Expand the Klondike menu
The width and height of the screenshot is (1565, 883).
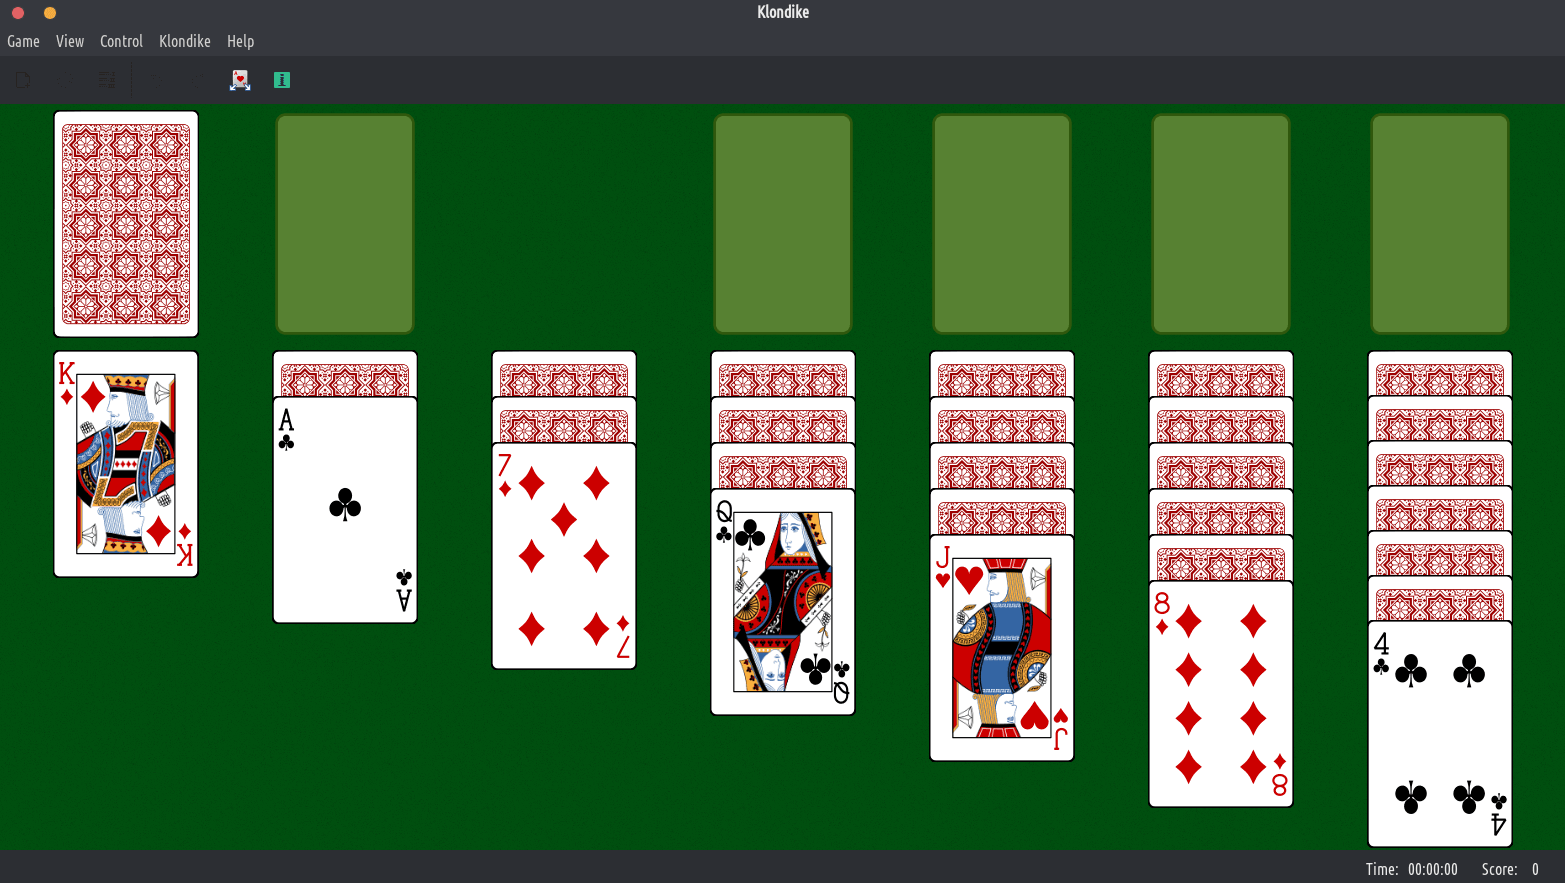point(185,41)
